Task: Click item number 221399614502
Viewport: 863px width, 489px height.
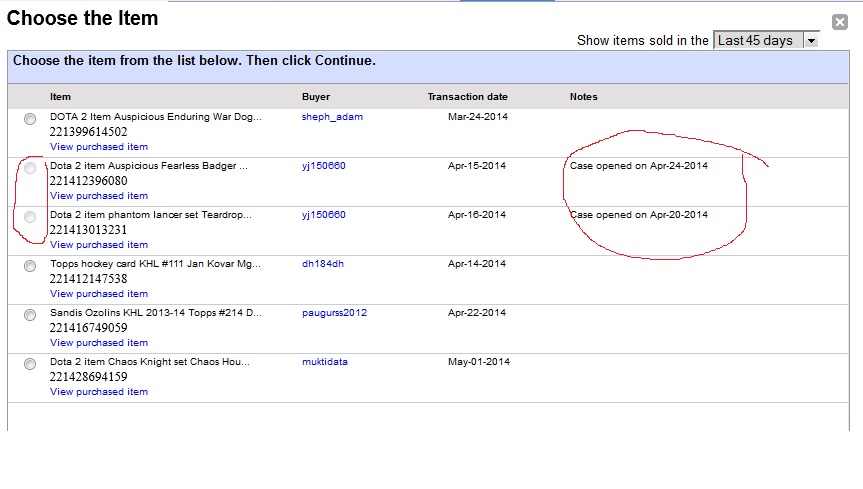Action: point(89,132)
